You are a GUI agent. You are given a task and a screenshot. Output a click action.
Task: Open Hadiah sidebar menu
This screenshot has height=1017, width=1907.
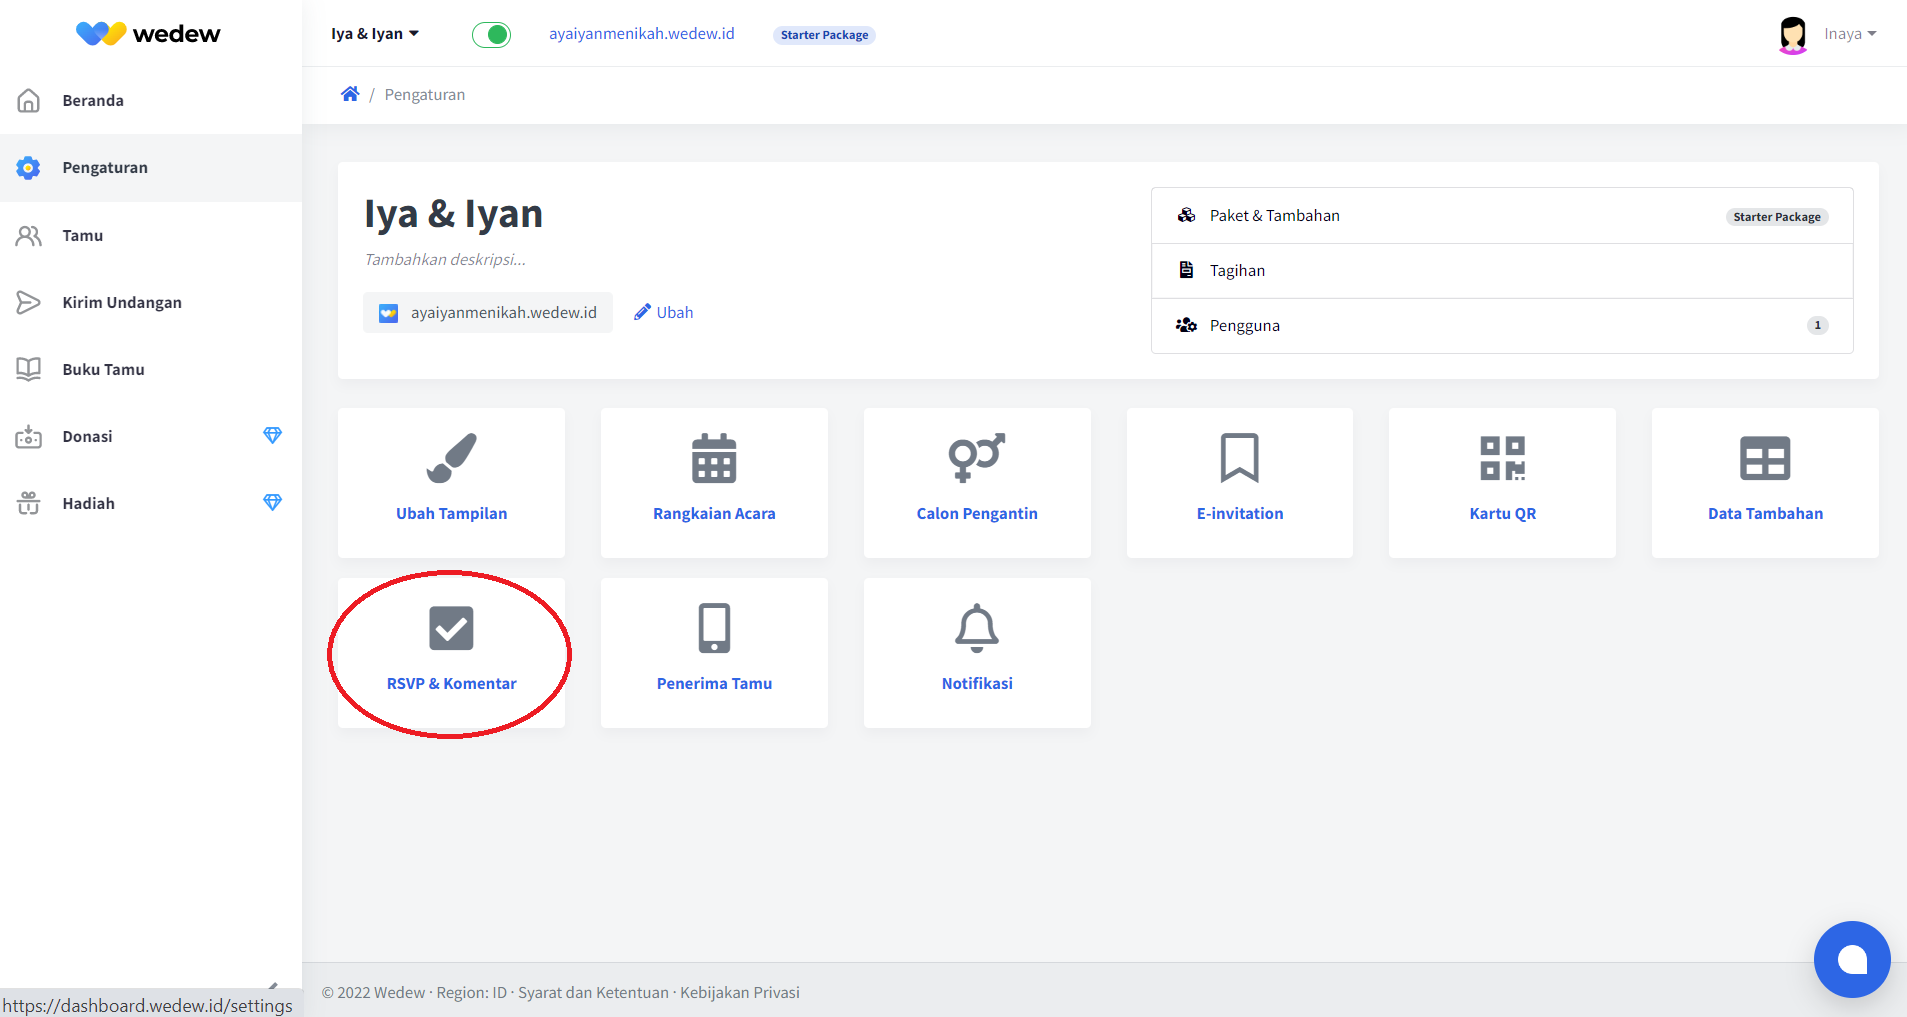coord(151,503)
